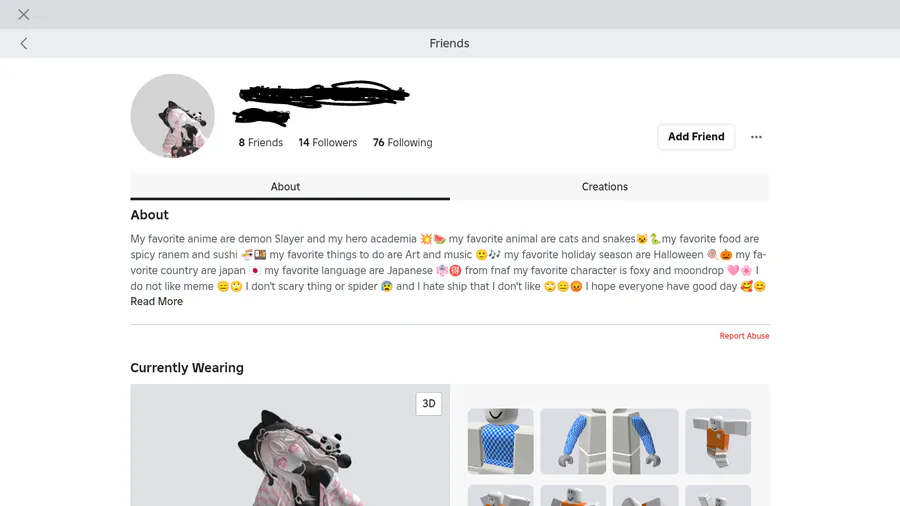
Task: Open the orange shirt avatar animation item
Action: coord(717,441)
